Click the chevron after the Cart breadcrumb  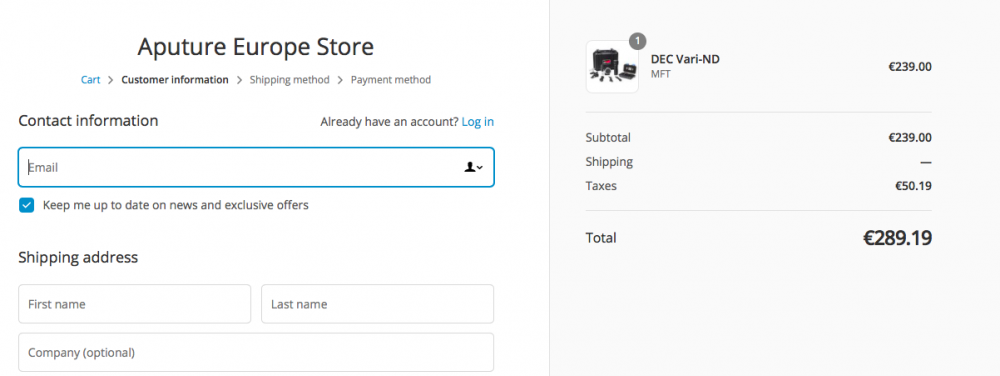pos(110,80)
